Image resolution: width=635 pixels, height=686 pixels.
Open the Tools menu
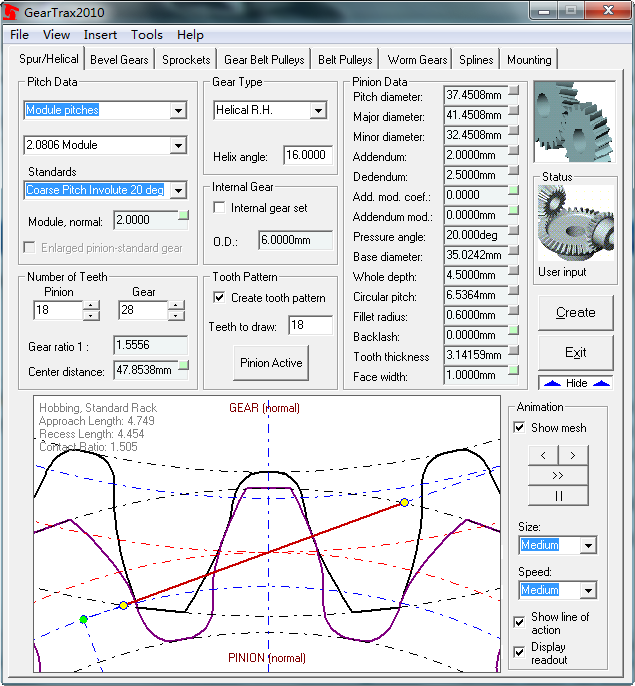[x=147, y=35]
